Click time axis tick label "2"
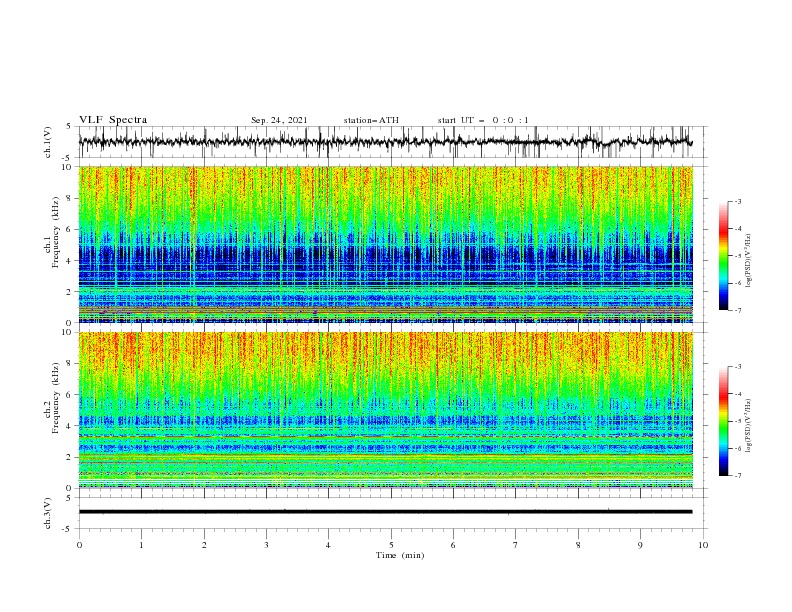The image size is (792, 612). coord(204,545)
